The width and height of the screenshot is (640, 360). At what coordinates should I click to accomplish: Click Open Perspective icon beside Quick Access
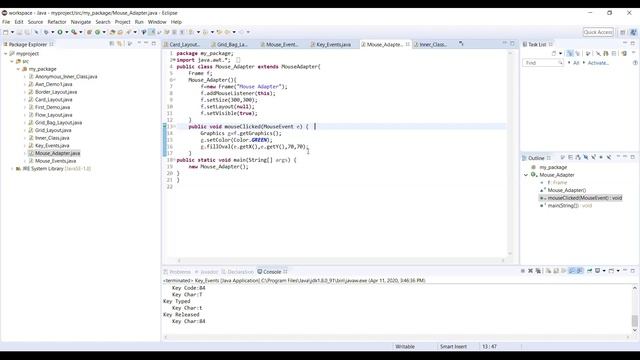(x=622, y=32)
